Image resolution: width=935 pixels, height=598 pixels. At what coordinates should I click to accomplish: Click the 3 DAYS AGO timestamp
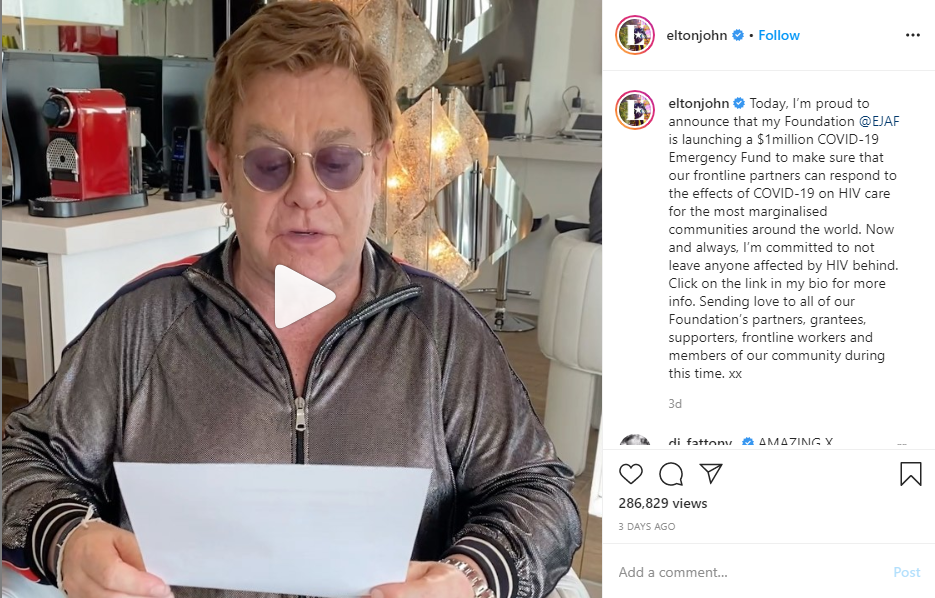tap(646, 526)
